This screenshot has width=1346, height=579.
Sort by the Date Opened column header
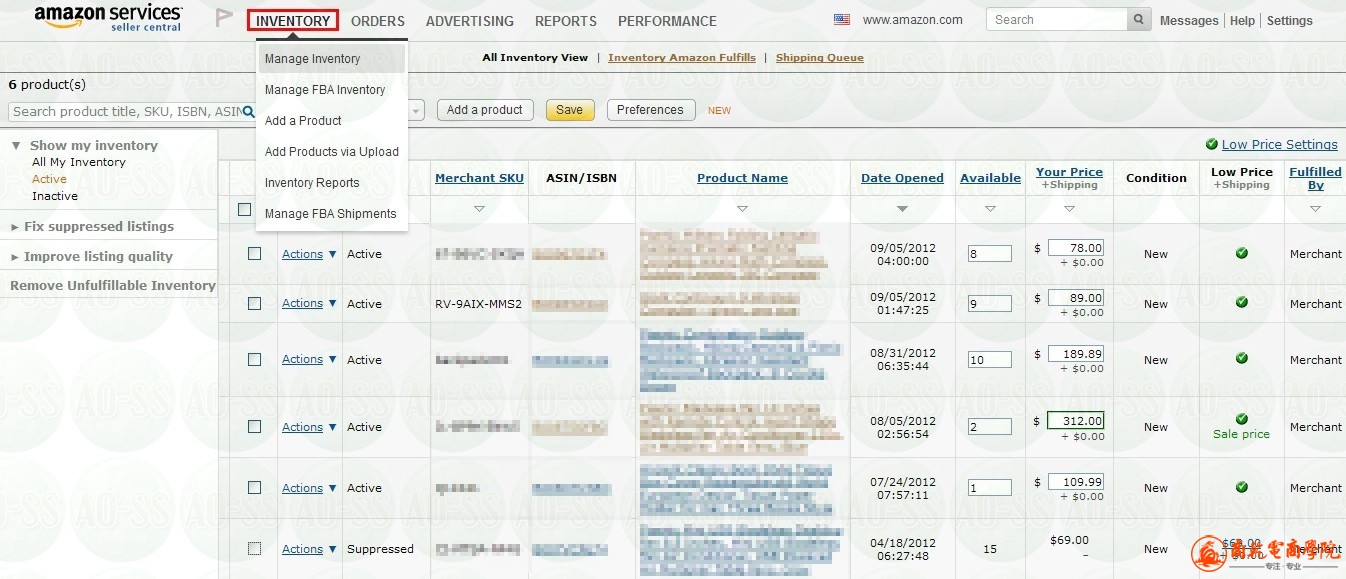click(902, 178)
